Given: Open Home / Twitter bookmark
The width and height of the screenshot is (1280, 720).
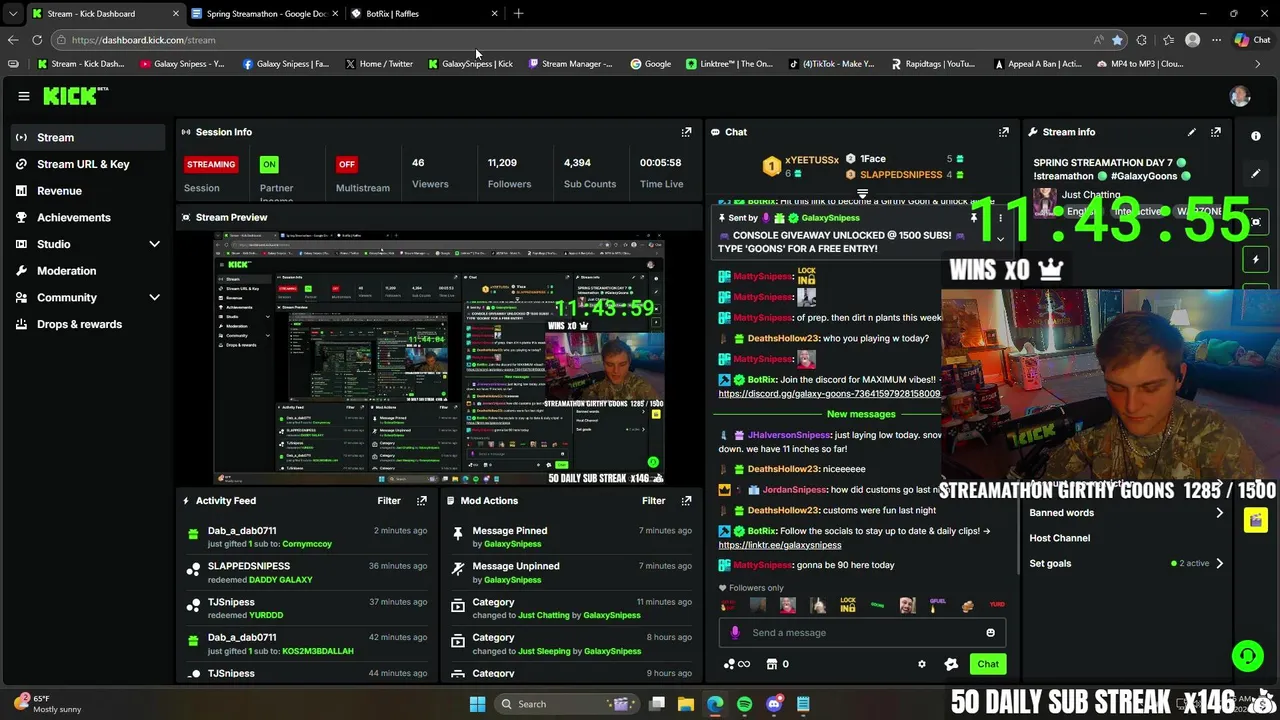Looking at the screenshot, I should 379,64.
